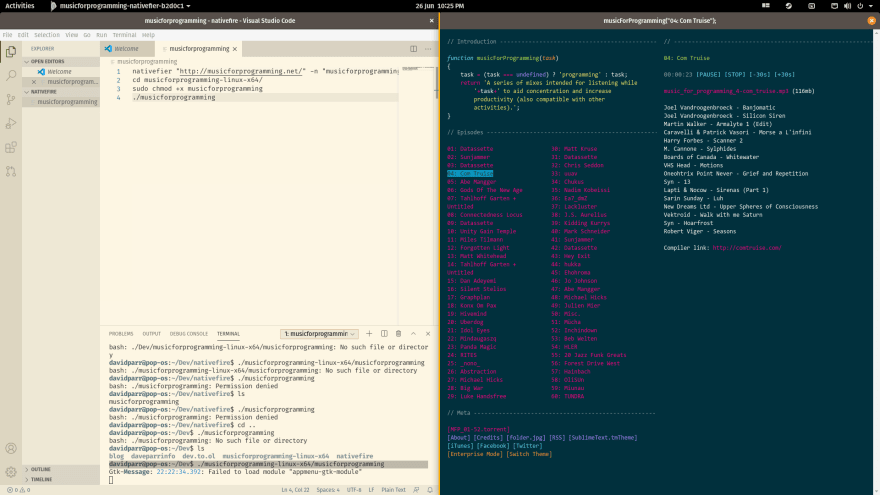
Task: Open the tiling icon in top bar
Action: pos(766,6)
